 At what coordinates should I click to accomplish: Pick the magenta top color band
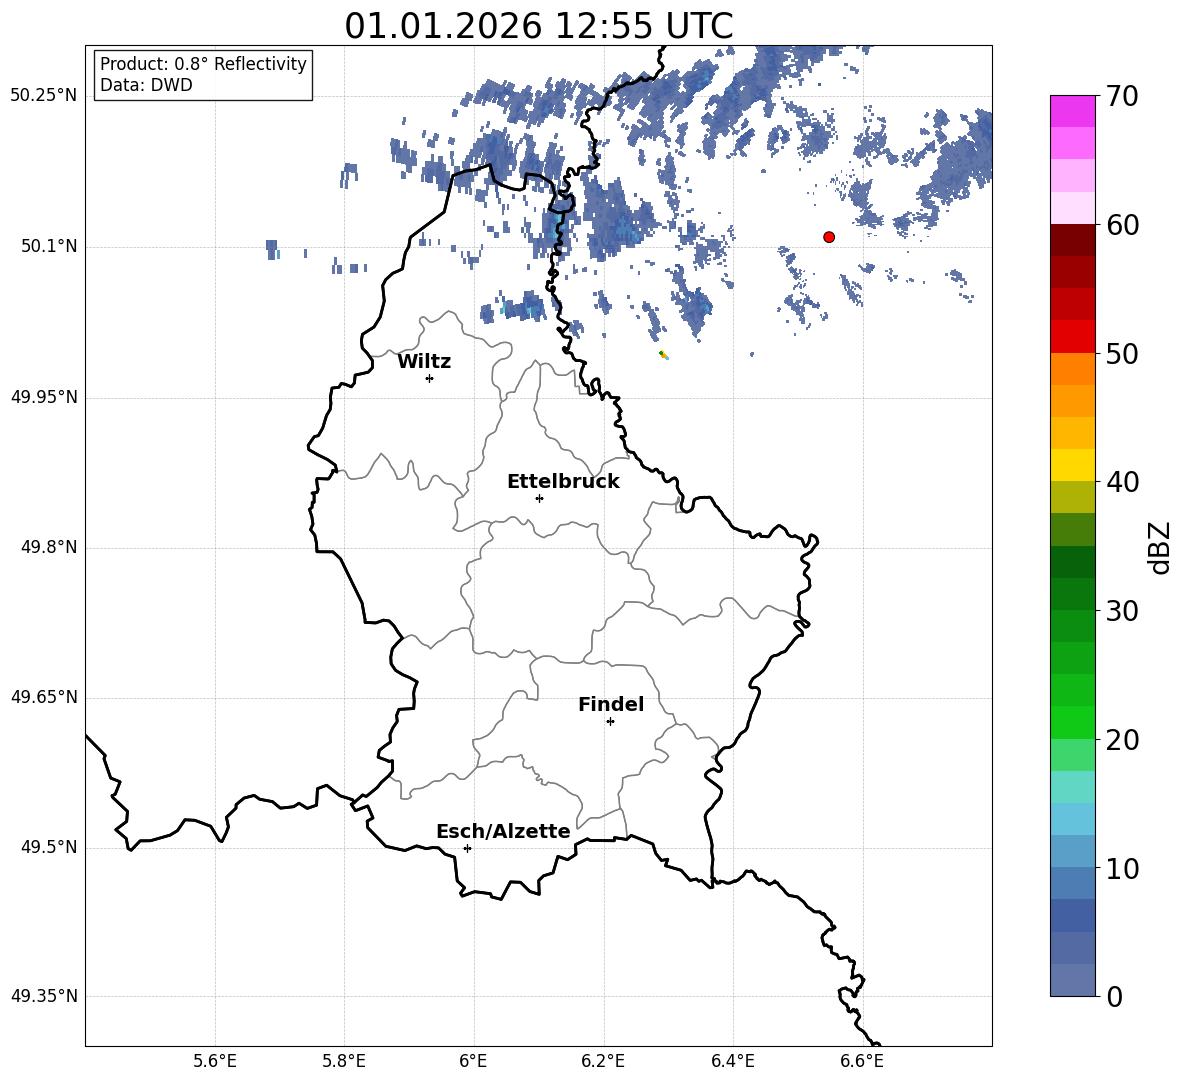point(1073,112)
